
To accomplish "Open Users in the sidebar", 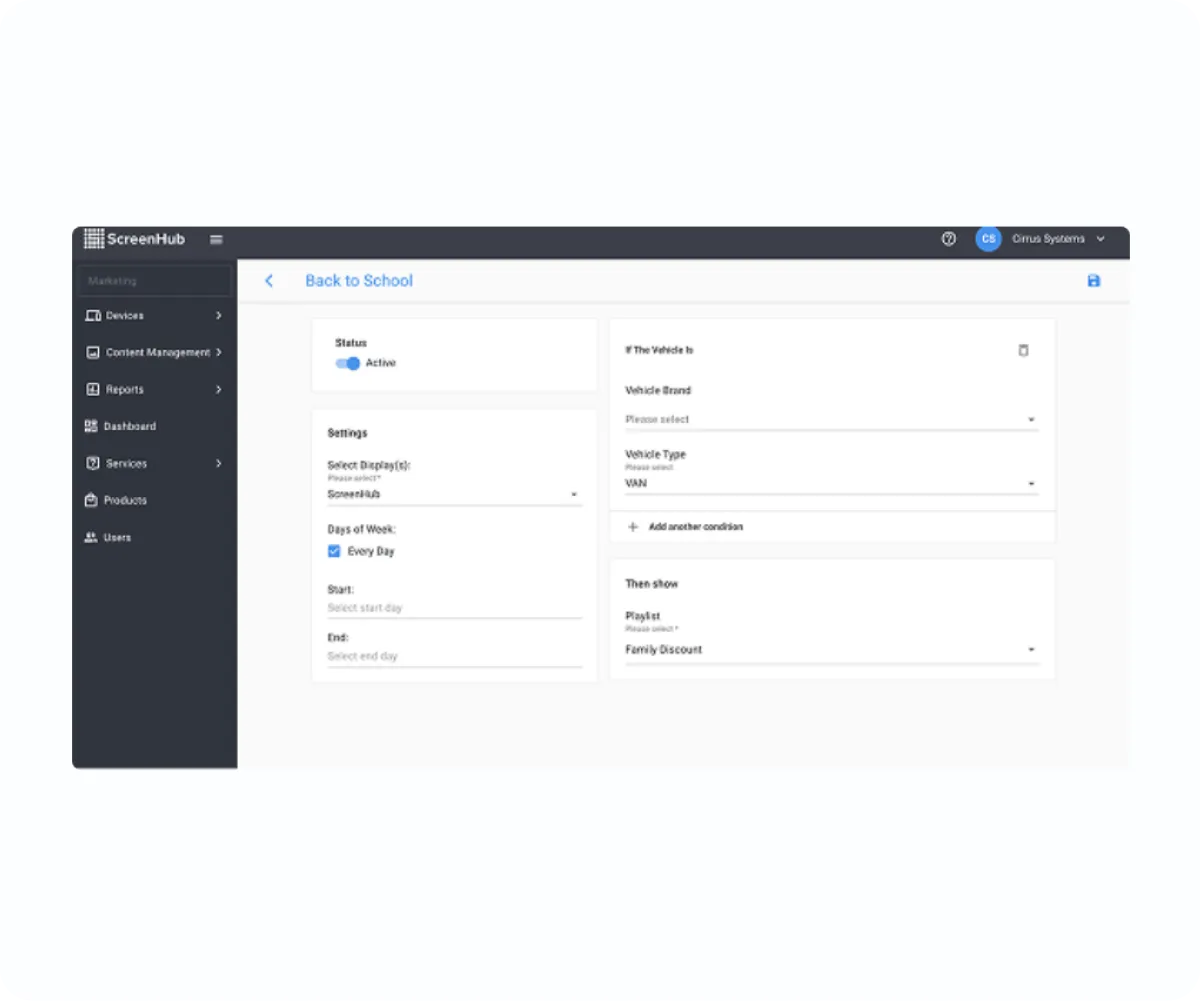I will tap(154, 537).
